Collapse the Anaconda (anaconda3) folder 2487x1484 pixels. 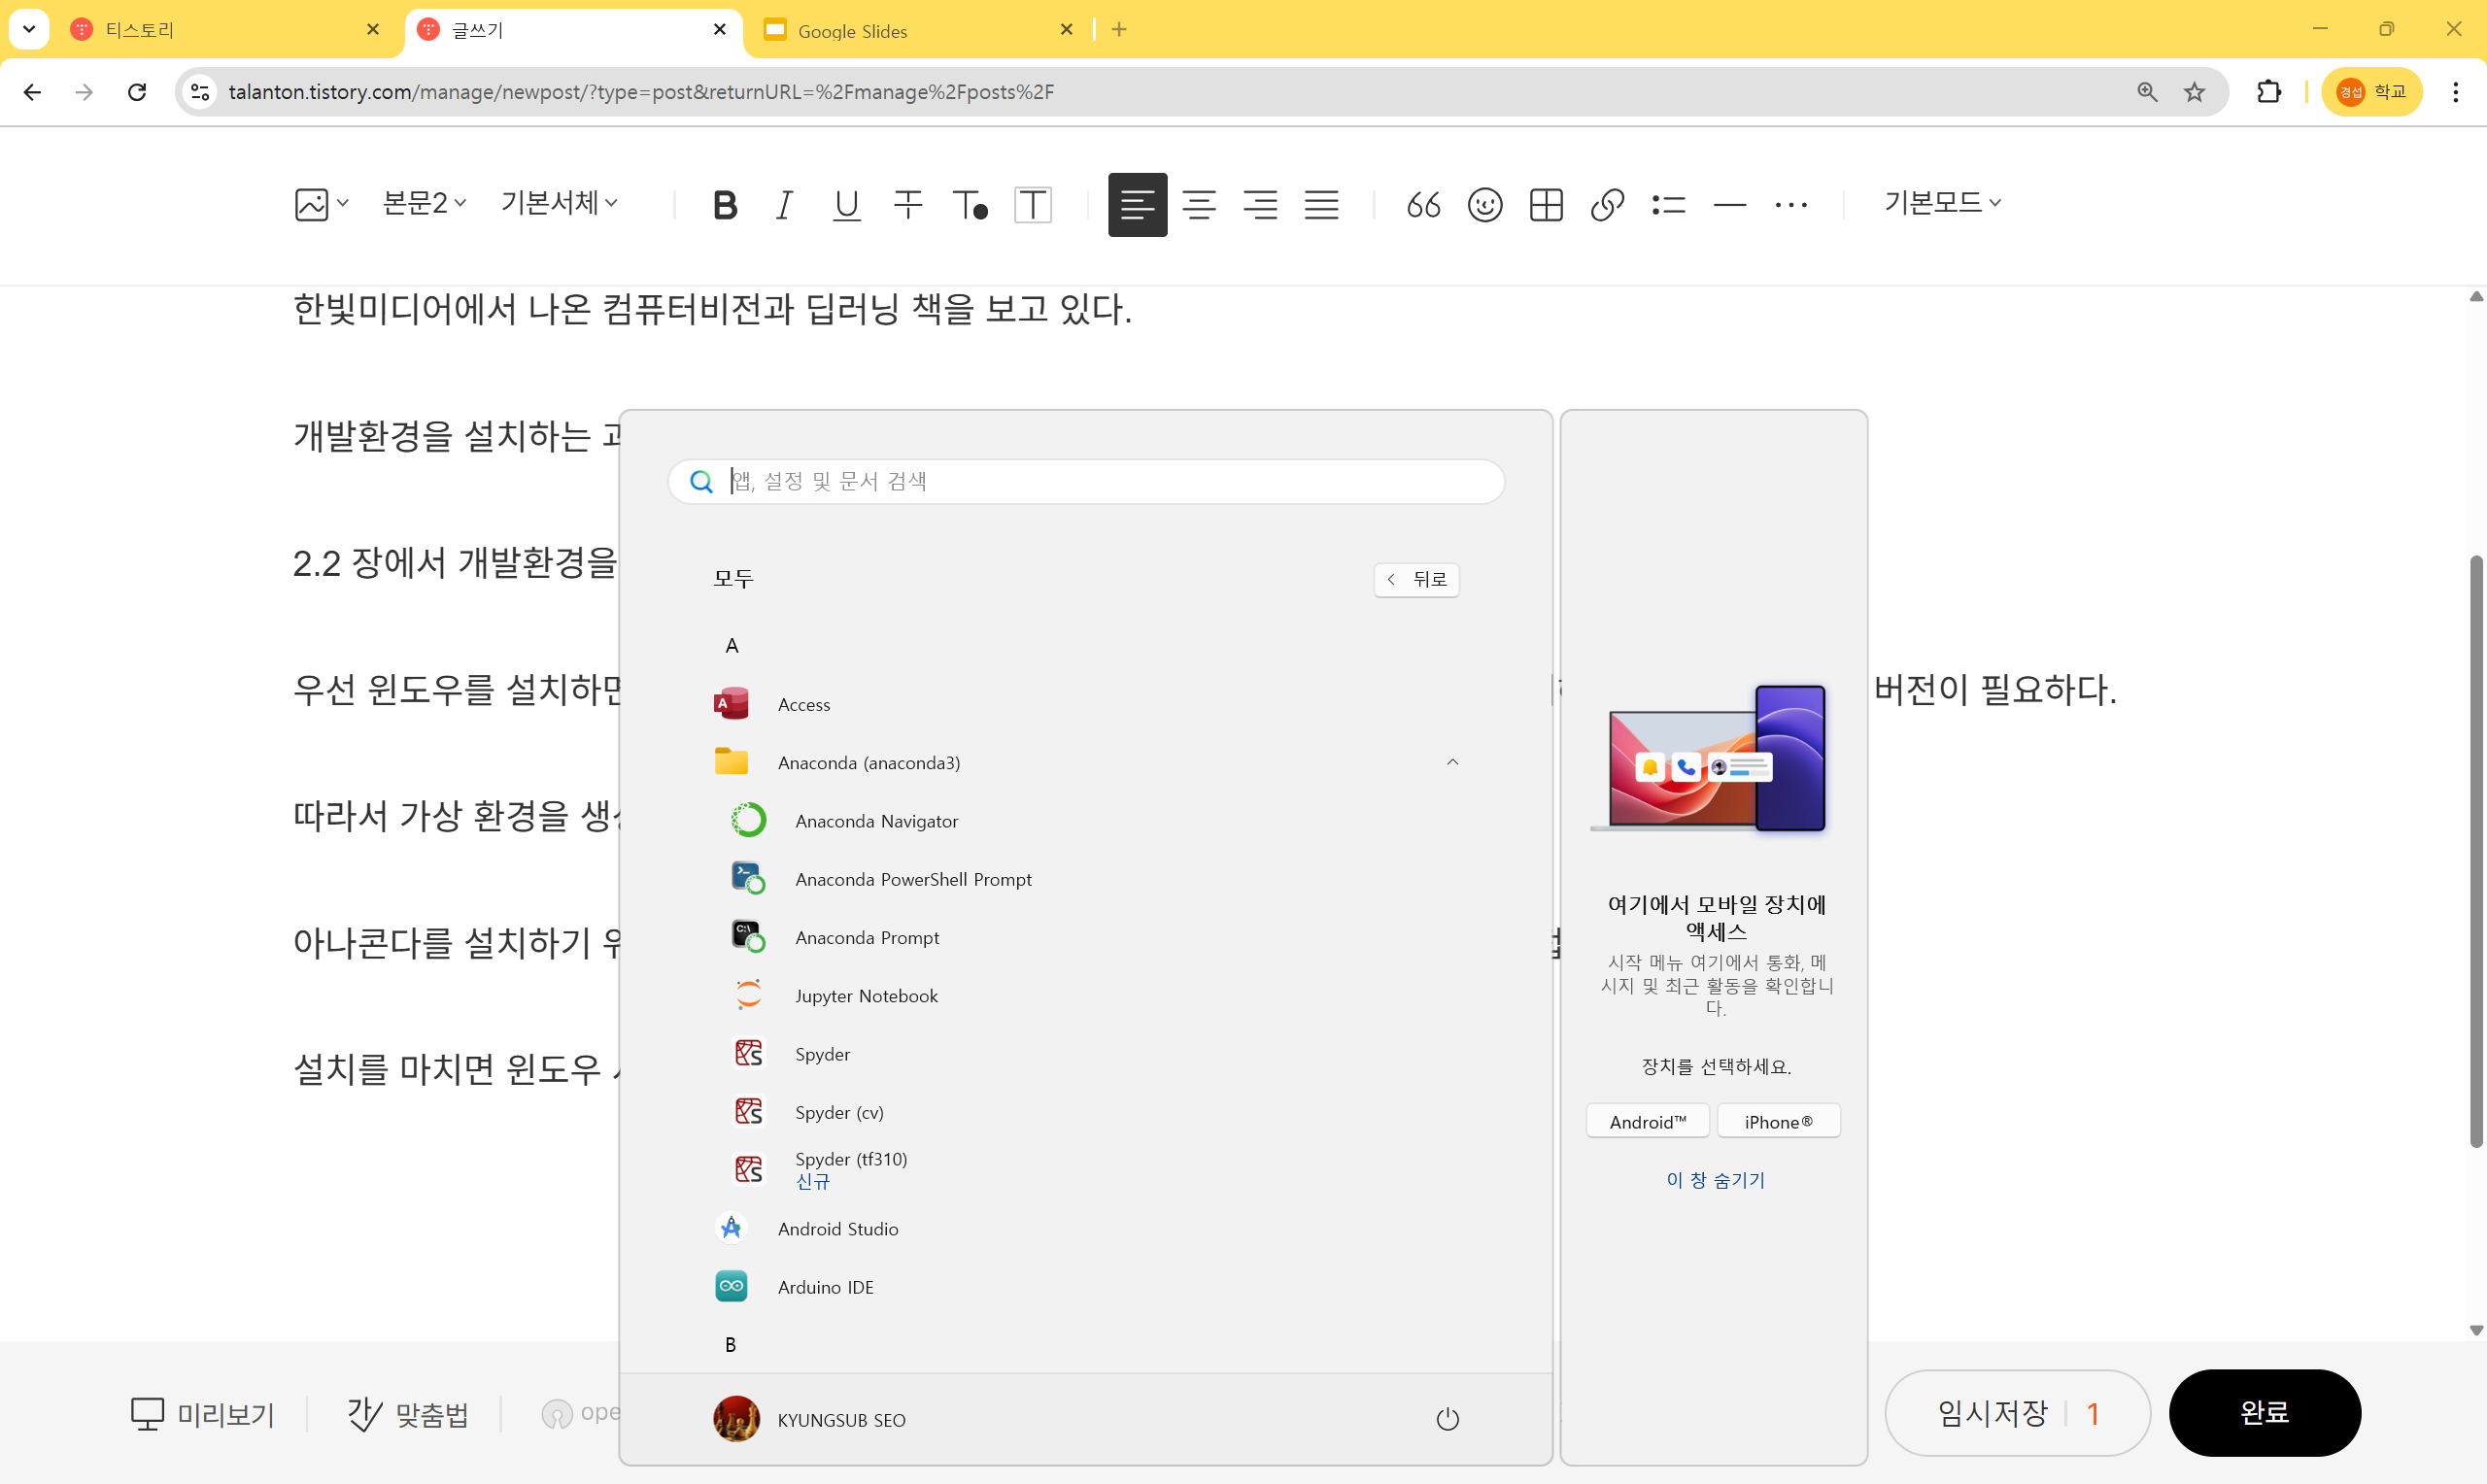click(1452, 762)
